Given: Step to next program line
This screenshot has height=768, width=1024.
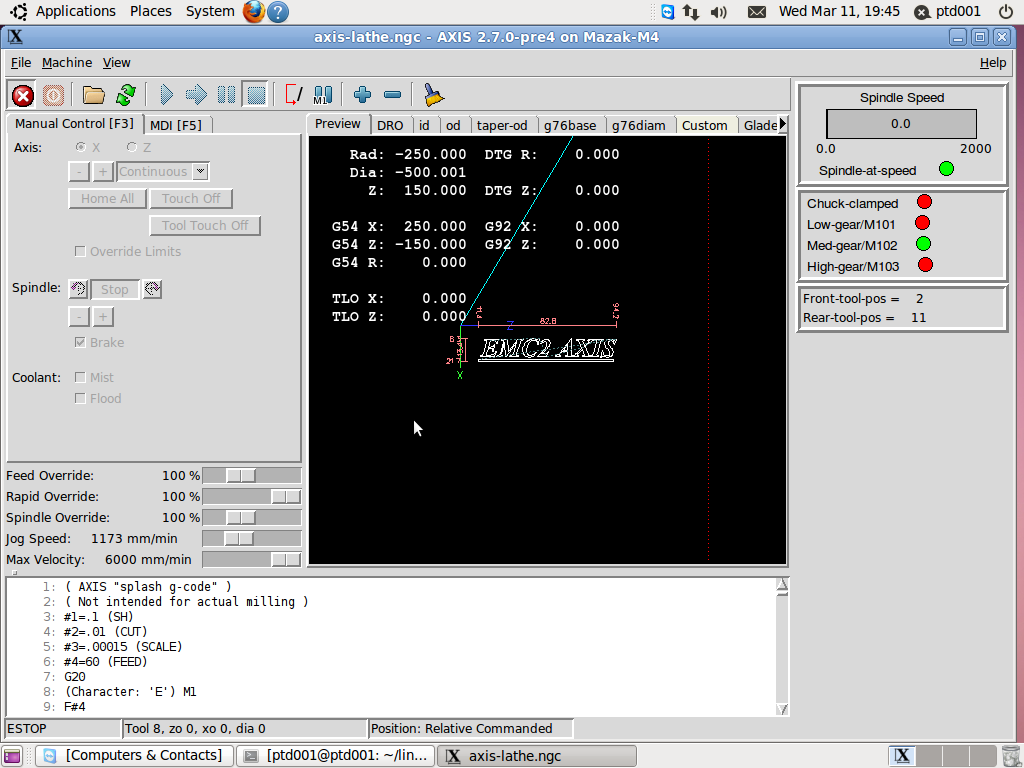Looking at the screenshot, I should tap(196, 95).
